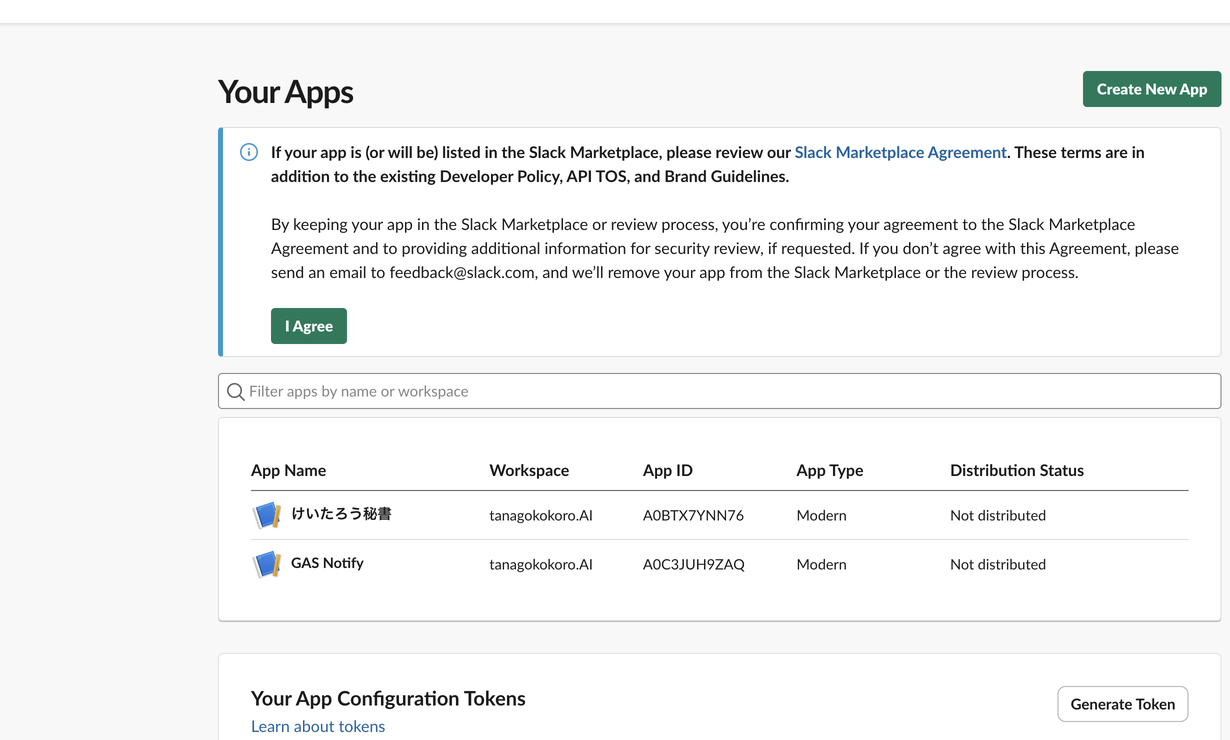
Task: Click Not distributed status for けいたろう秘書
Action: point(998,515)
